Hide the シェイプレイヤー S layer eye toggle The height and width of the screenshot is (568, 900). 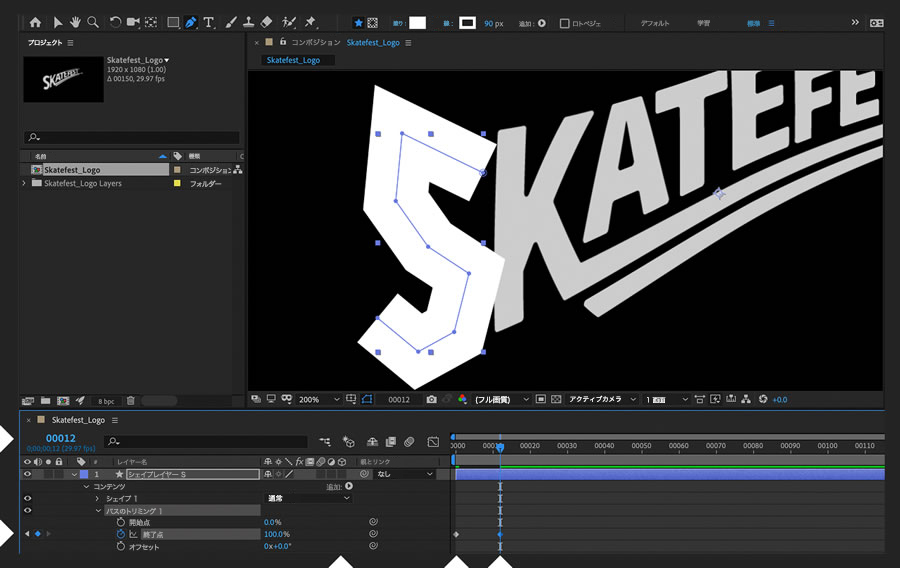pyautogui.click(x=27, y=474)
